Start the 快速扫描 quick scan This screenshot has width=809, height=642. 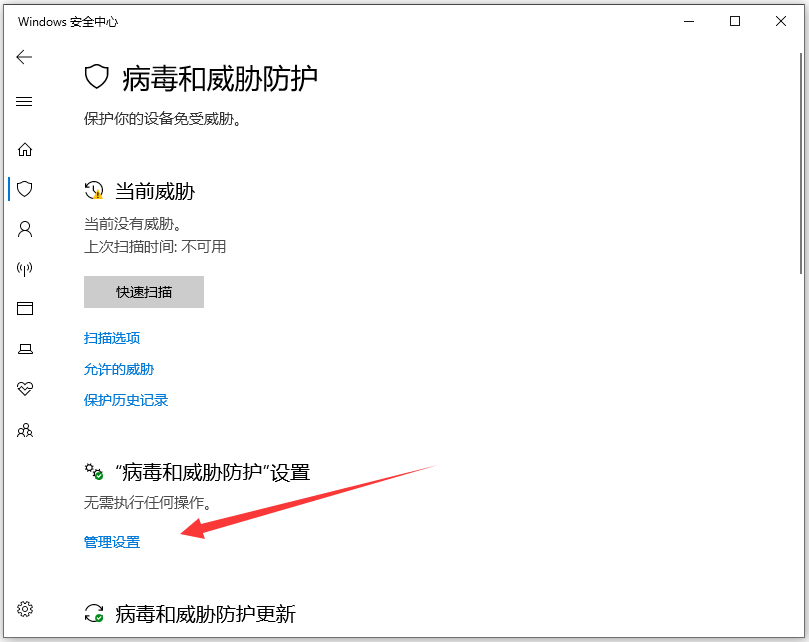click(144, 292)
